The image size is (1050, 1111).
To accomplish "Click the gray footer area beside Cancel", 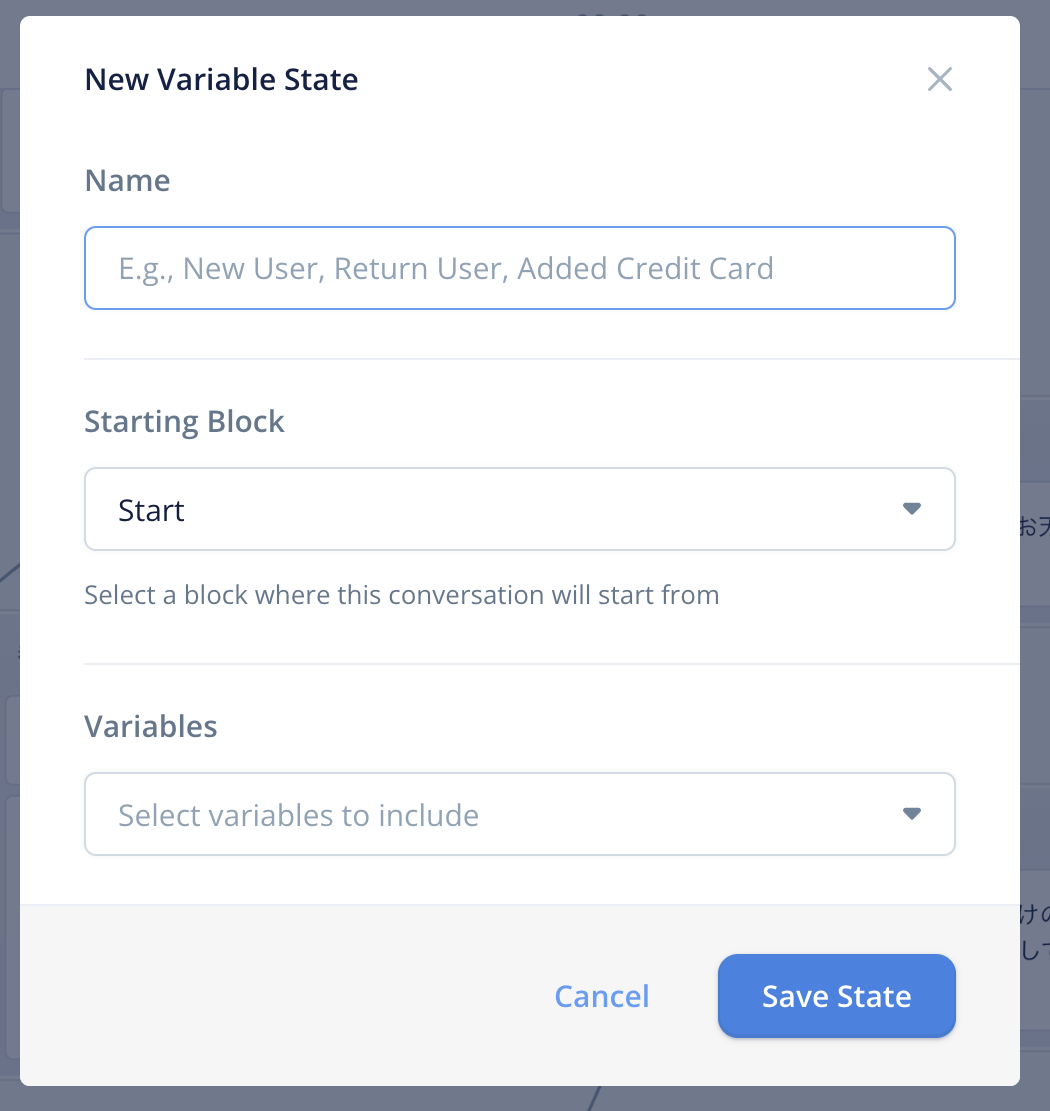I will 283,996.
